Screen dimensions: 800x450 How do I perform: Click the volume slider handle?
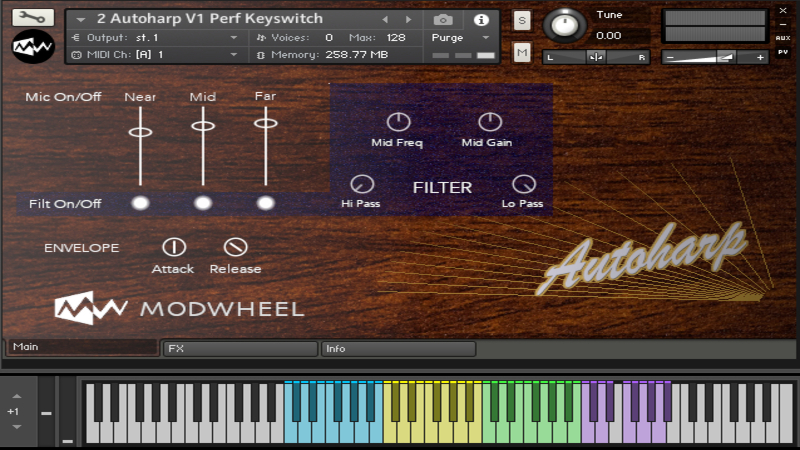tap(725, 57)
